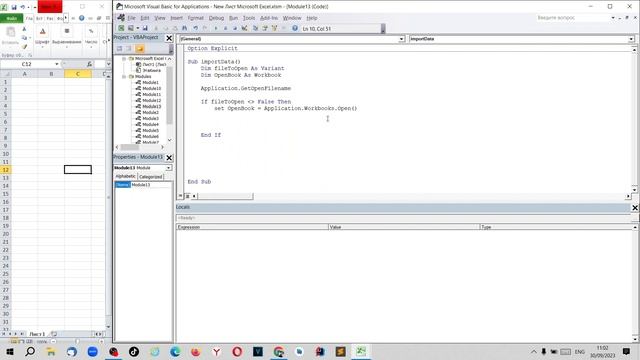Image resolution: width=640 pixels, height=360 pixels.
Task: Collapse the Modules folder in project tree
Action: point(124,76)
